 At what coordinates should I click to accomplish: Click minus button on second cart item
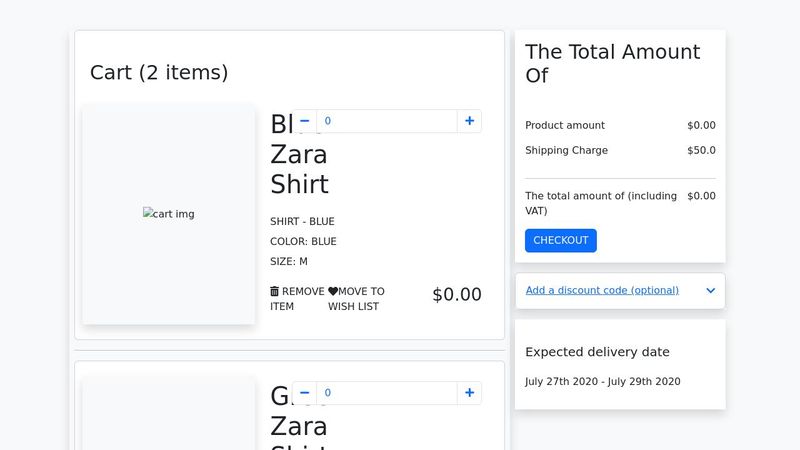click(x=304, y=393)
